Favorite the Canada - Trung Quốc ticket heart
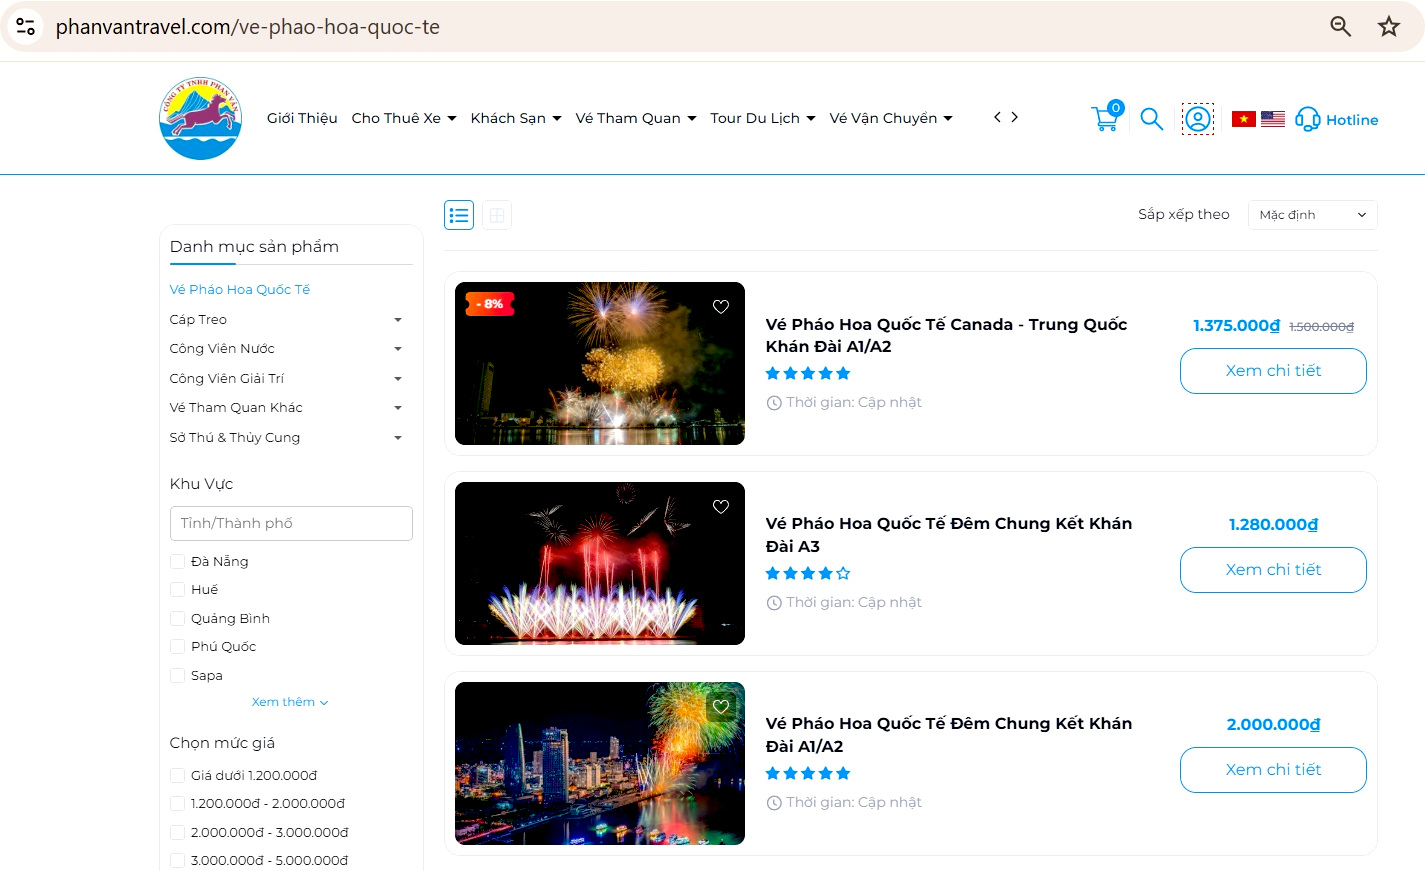1425x871 pixels. coord(721,307)
